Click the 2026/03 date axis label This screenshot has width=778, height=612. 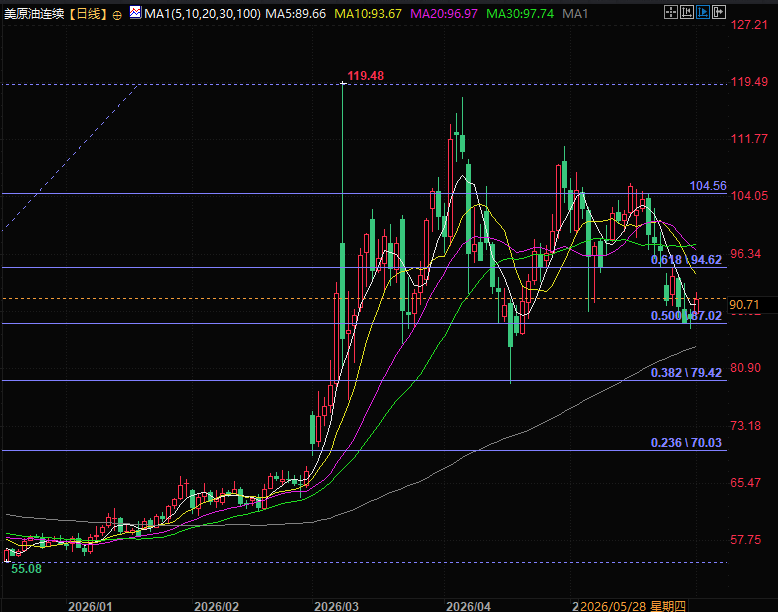coord(336,606)
